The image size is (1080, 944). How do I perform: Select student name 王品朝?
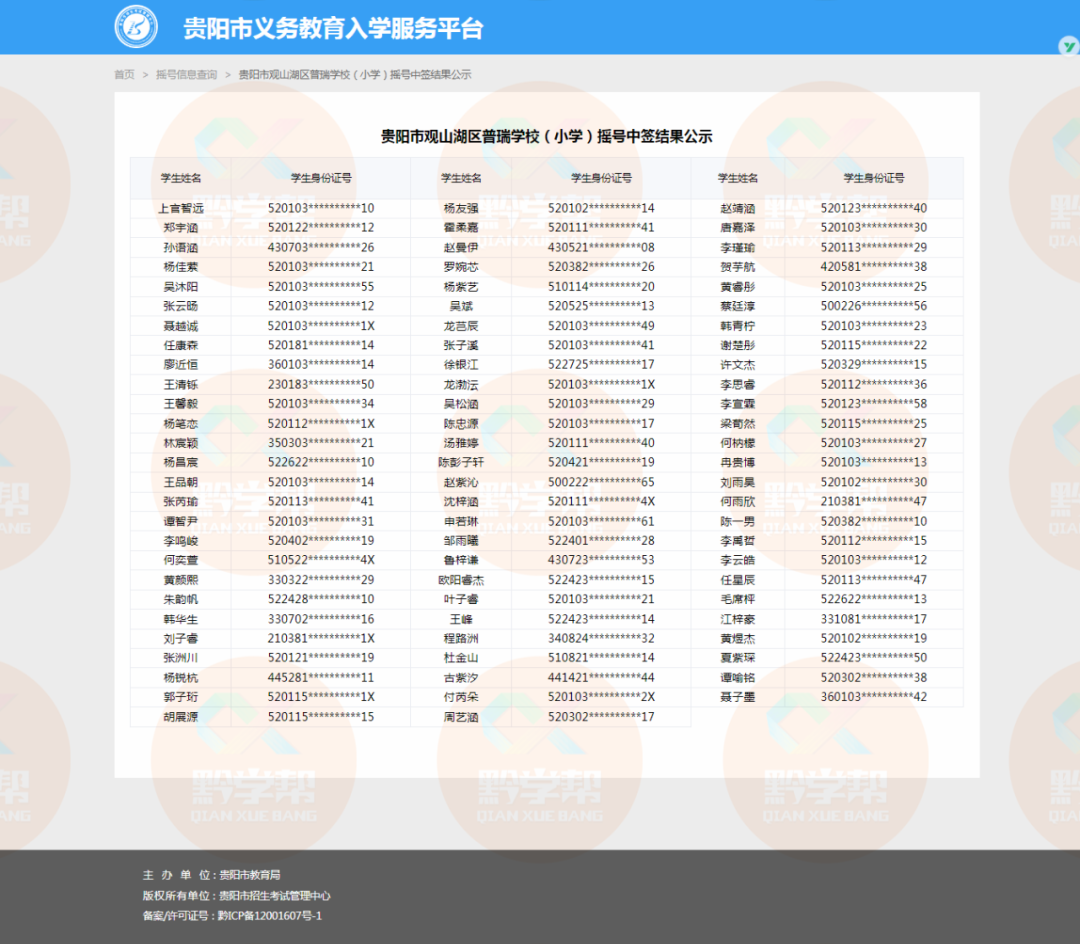[x=181, y=482]
